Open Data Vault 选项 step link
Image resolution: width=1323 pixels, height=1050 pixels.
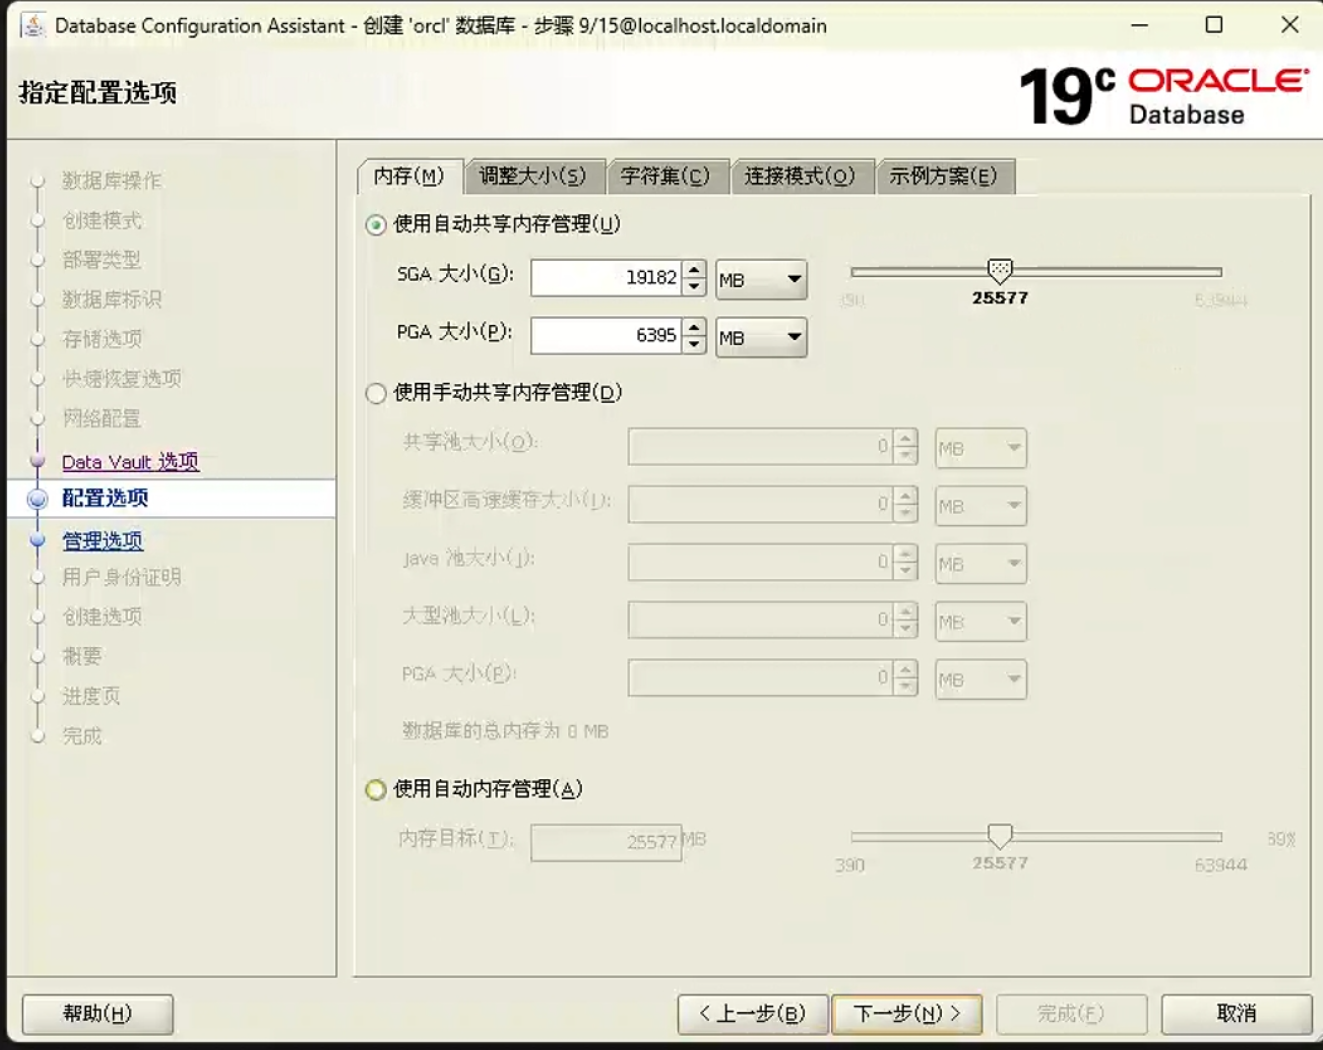point(130,461)
